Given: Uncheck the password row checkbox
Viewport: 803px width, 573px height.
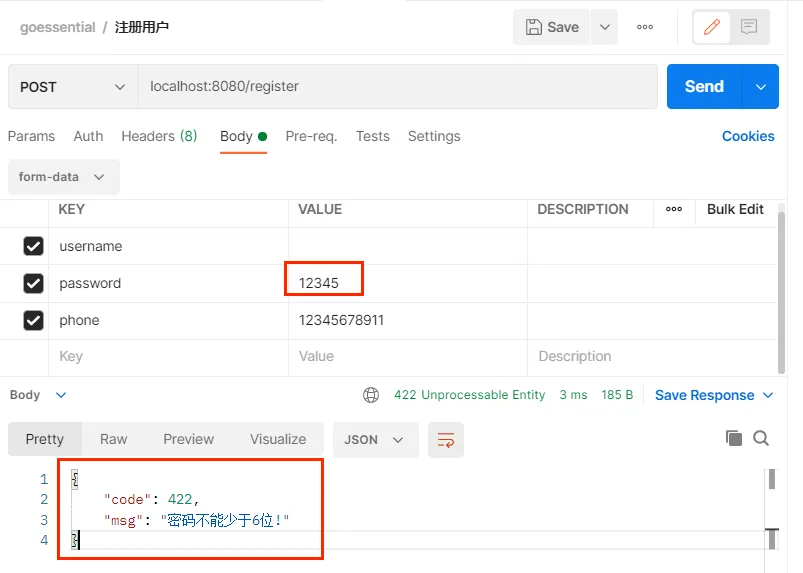Looking at the screenshot, I should (x=33, y=283).
